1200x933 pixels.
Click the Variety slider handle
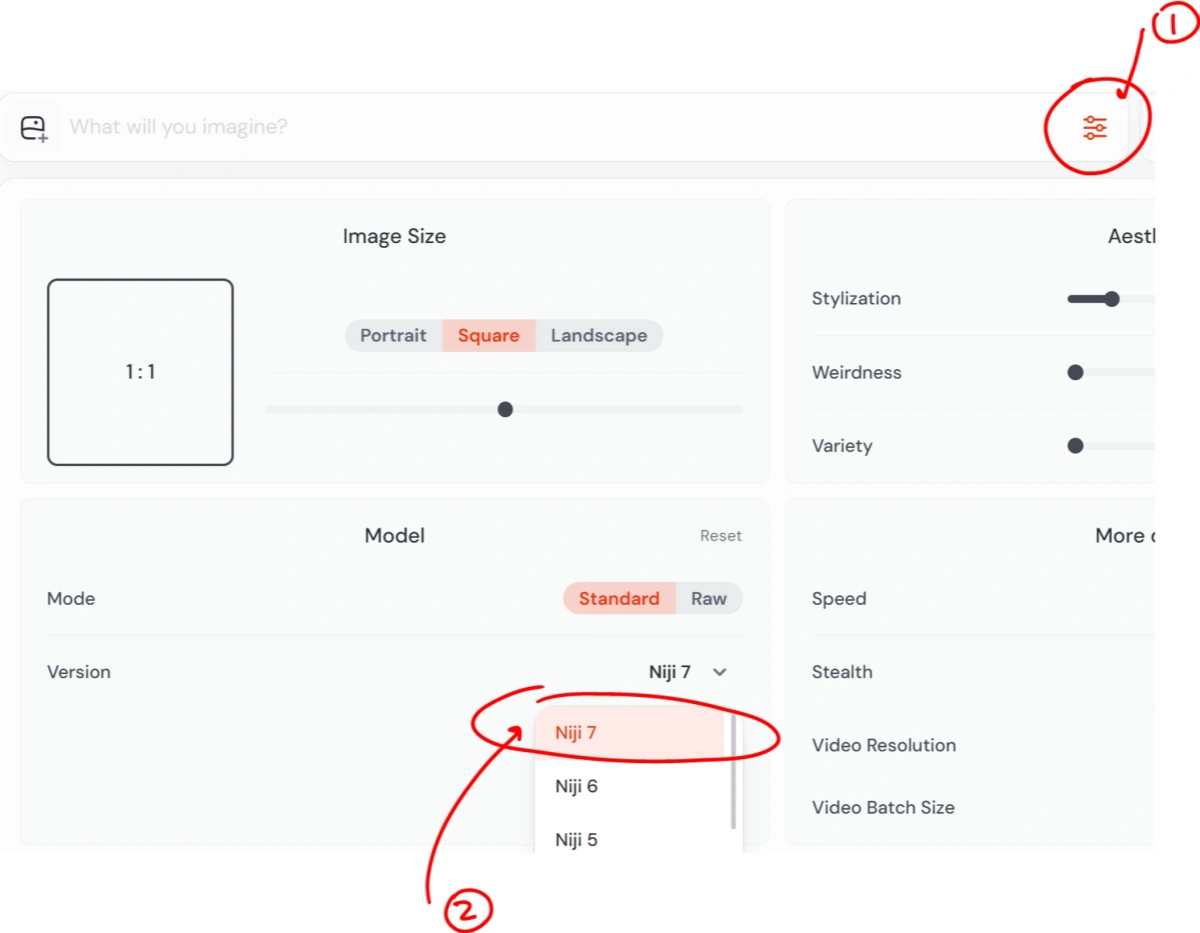[x=1075, y=446]
